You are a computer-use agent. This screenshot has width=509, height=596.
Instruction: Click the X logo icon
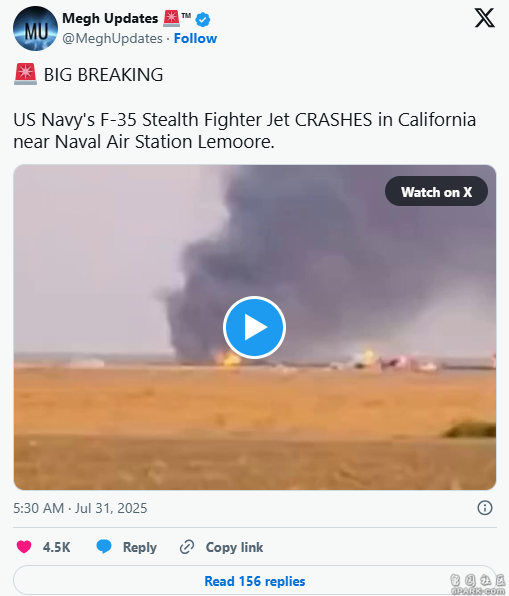point(485,18)
